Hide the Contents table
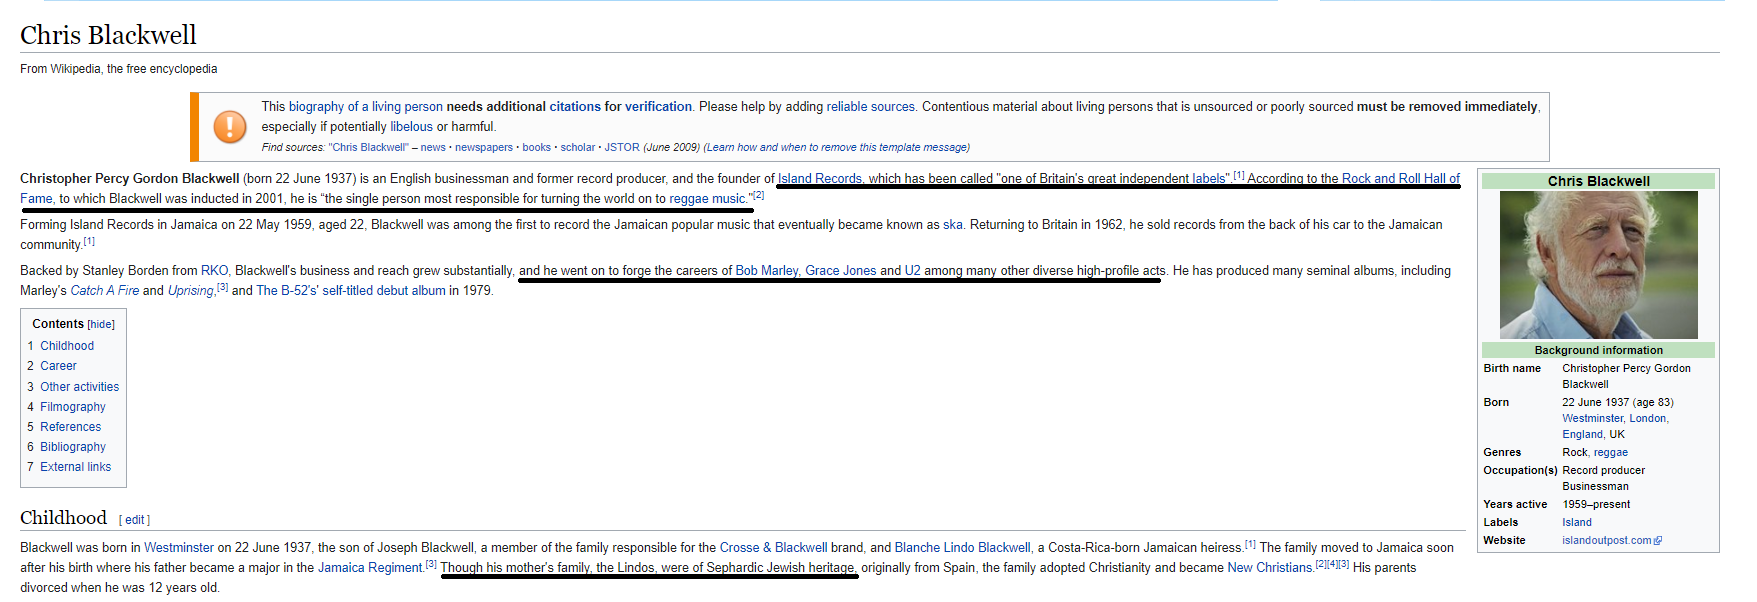Screen dimensions: 1757x602 coord(101,325)
